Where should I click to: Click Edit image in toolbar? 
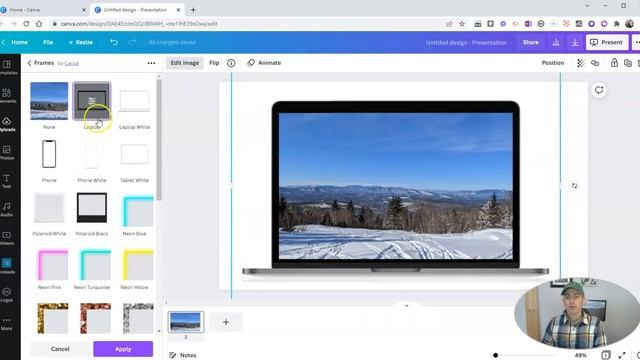pos(185,63)
